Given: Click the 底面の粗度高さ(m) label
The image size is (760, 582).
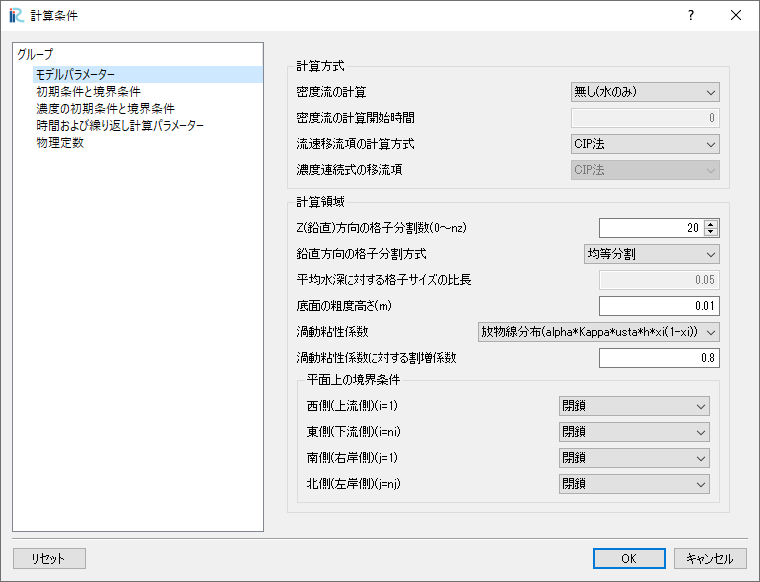Looking at the screenshot, I should pos(344,306).
